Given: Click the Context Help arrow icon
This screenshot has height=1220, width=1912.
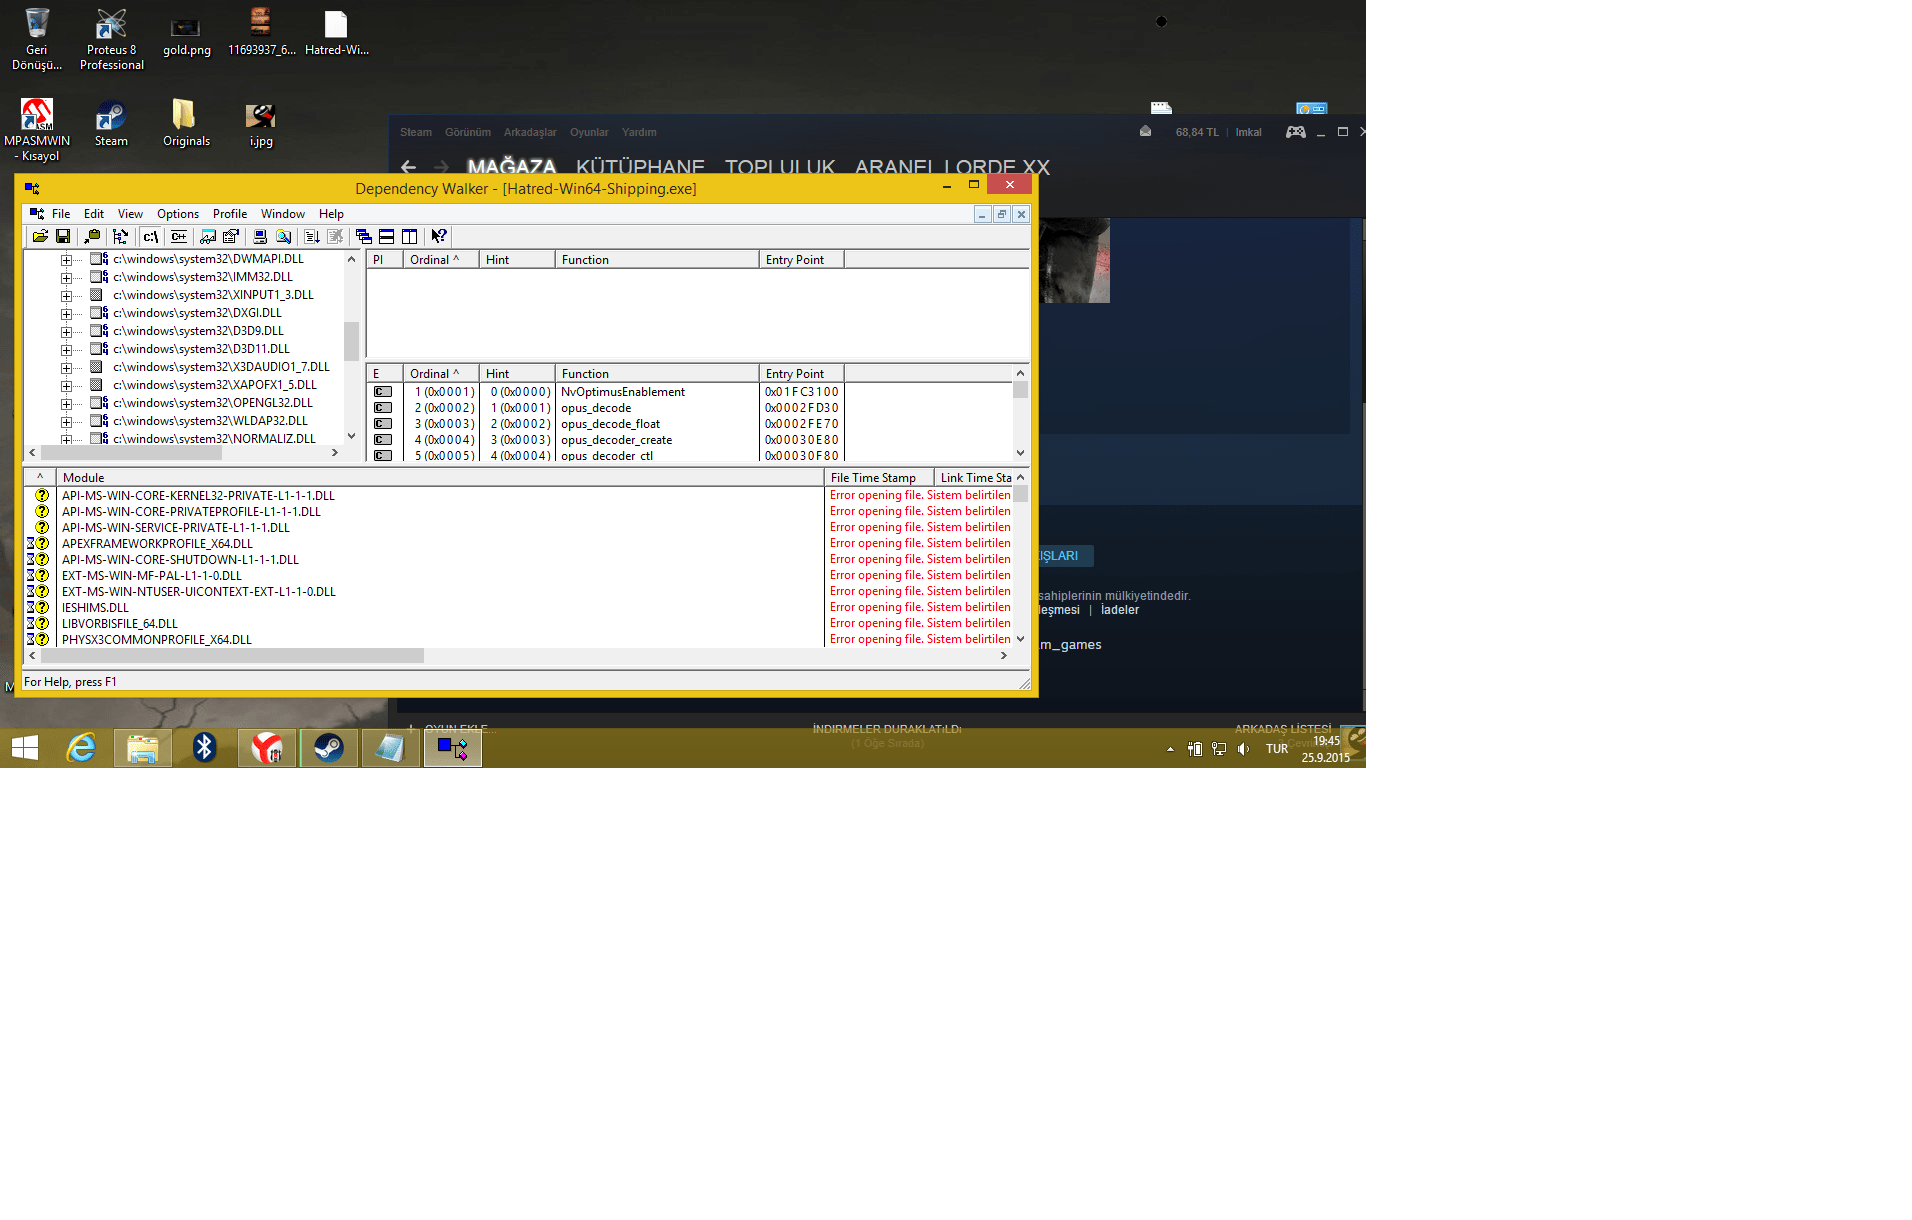Looking at the screenshot, I should click(439, 237).
